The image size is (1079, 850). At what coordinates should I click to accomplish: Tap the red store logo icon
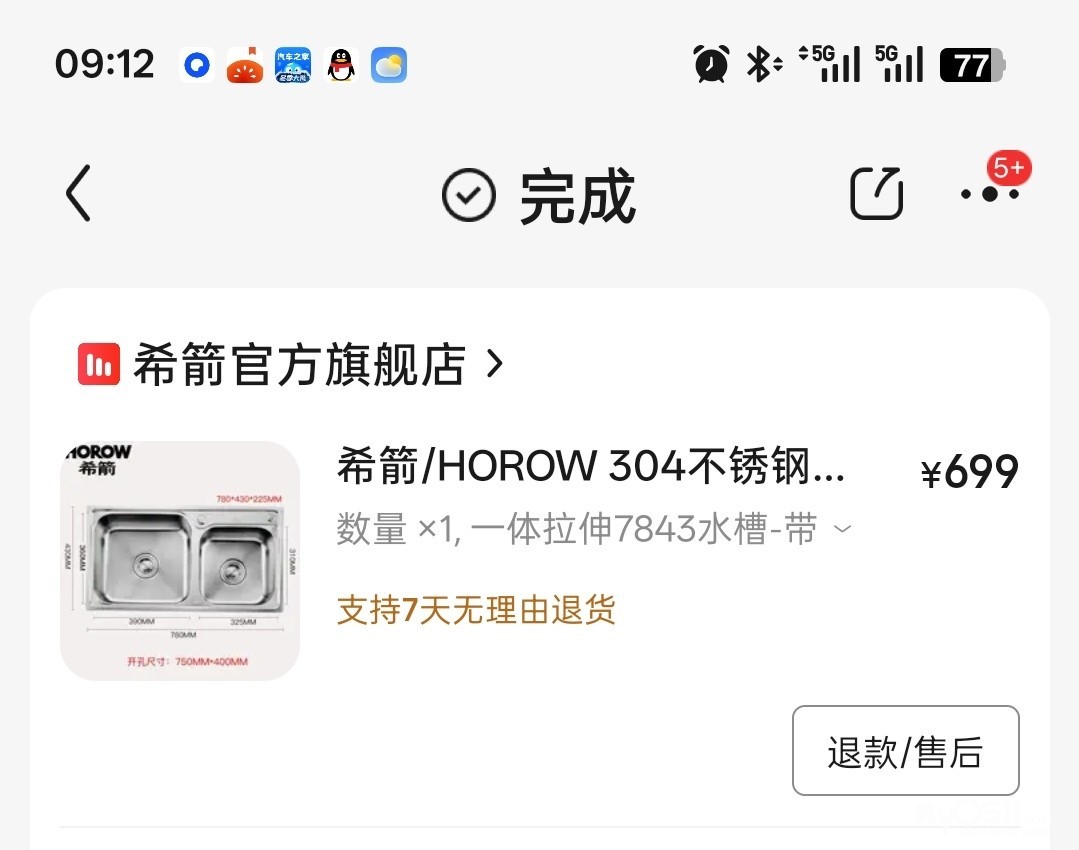click(99, 363)
